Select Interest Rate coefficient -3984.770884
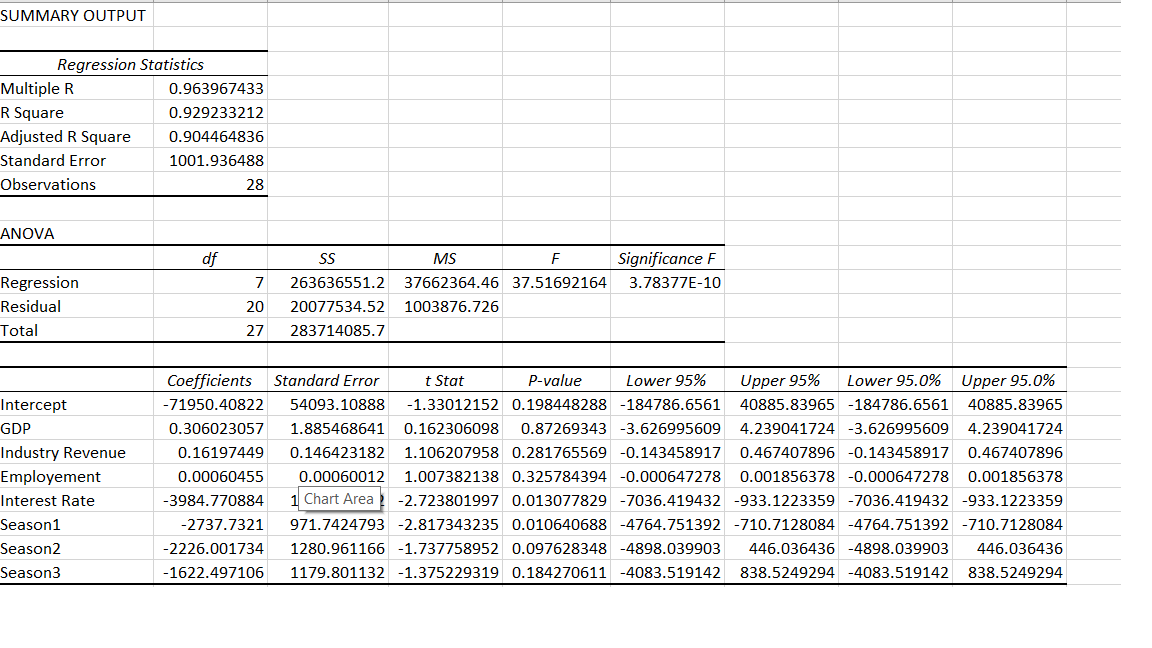 click(211, 500)
